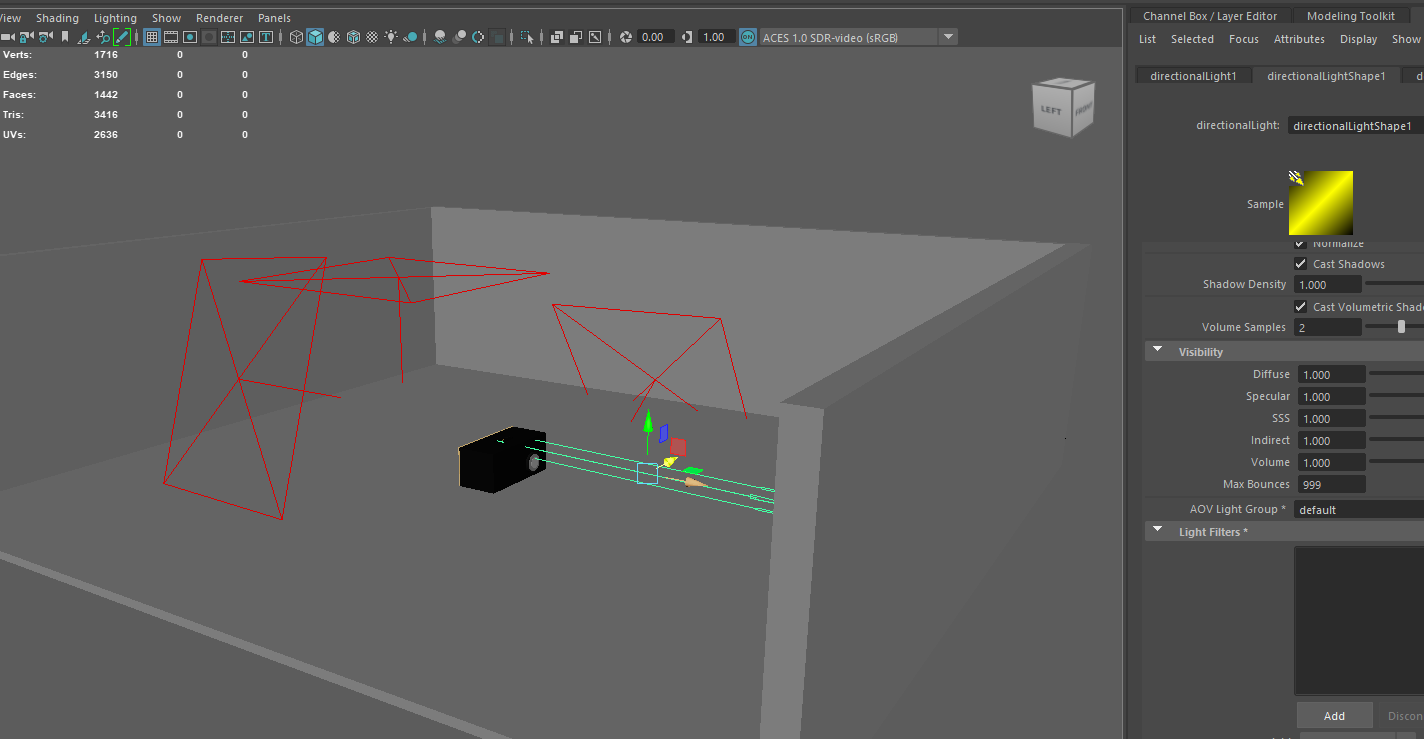Uncheck the Cast Shadows checkbox
The height and width of the screenshot is (739, 1424).
[1300, 264]
